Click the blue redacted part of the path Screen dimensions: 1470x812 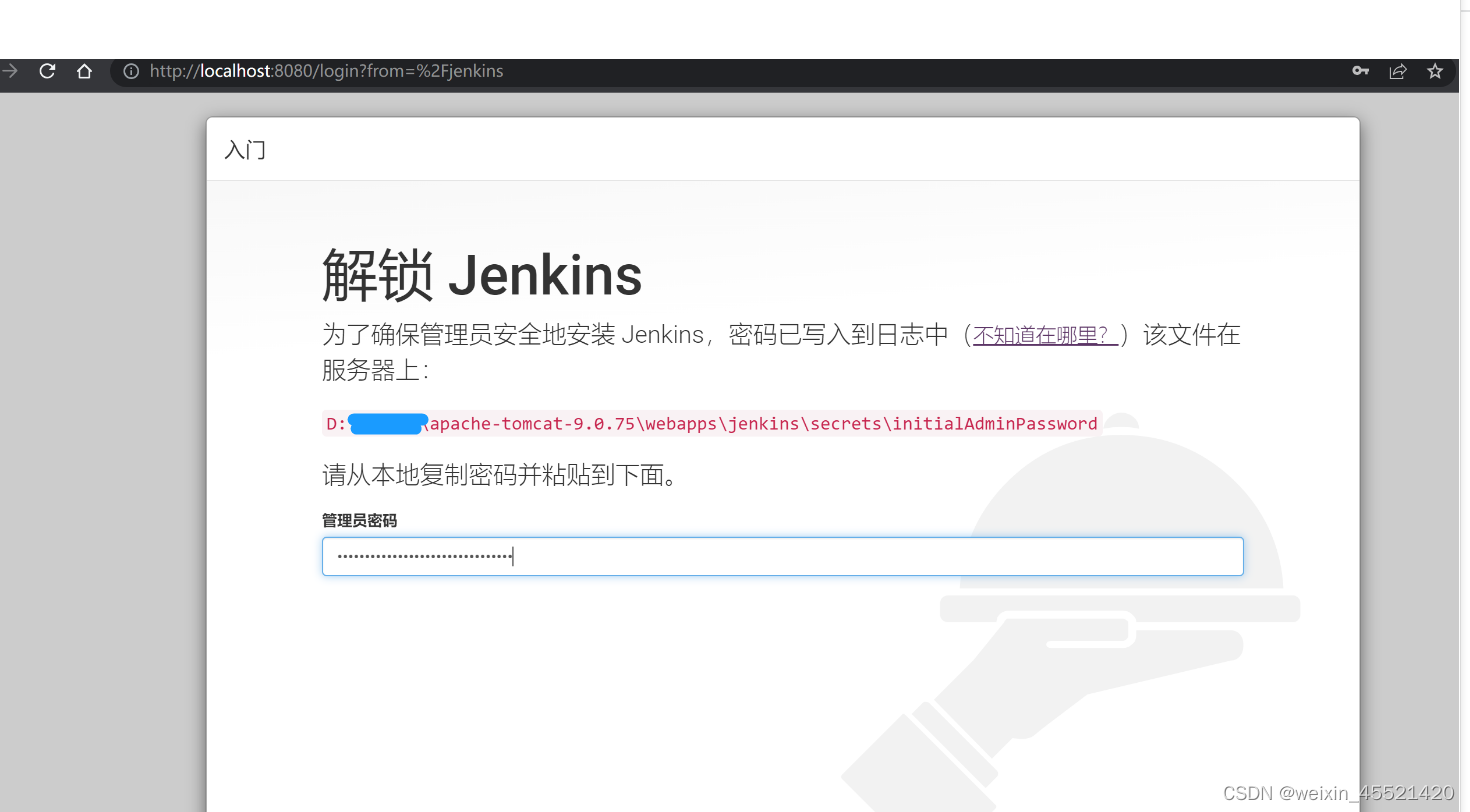(387, 423)
